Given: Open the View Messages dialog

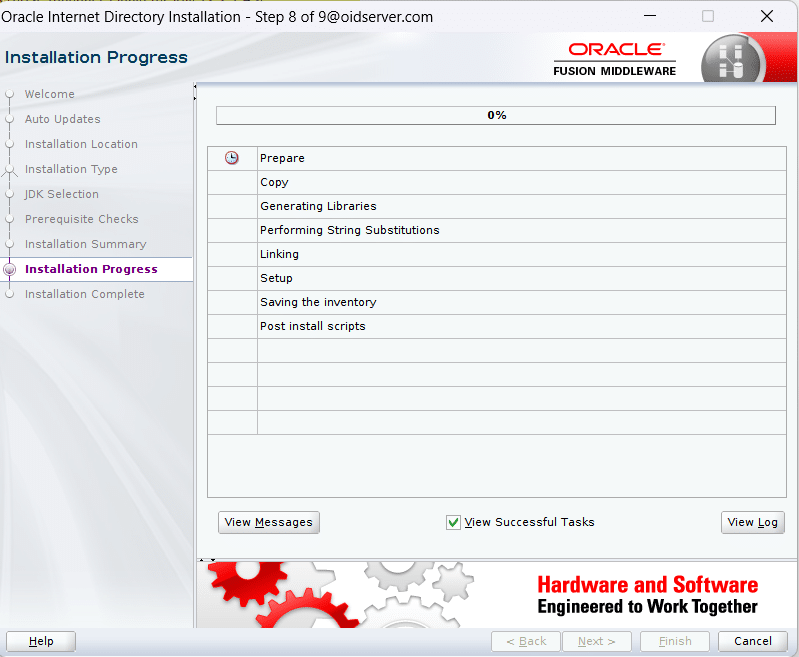Looking at the screenshot, I should [x=268, y=522].
